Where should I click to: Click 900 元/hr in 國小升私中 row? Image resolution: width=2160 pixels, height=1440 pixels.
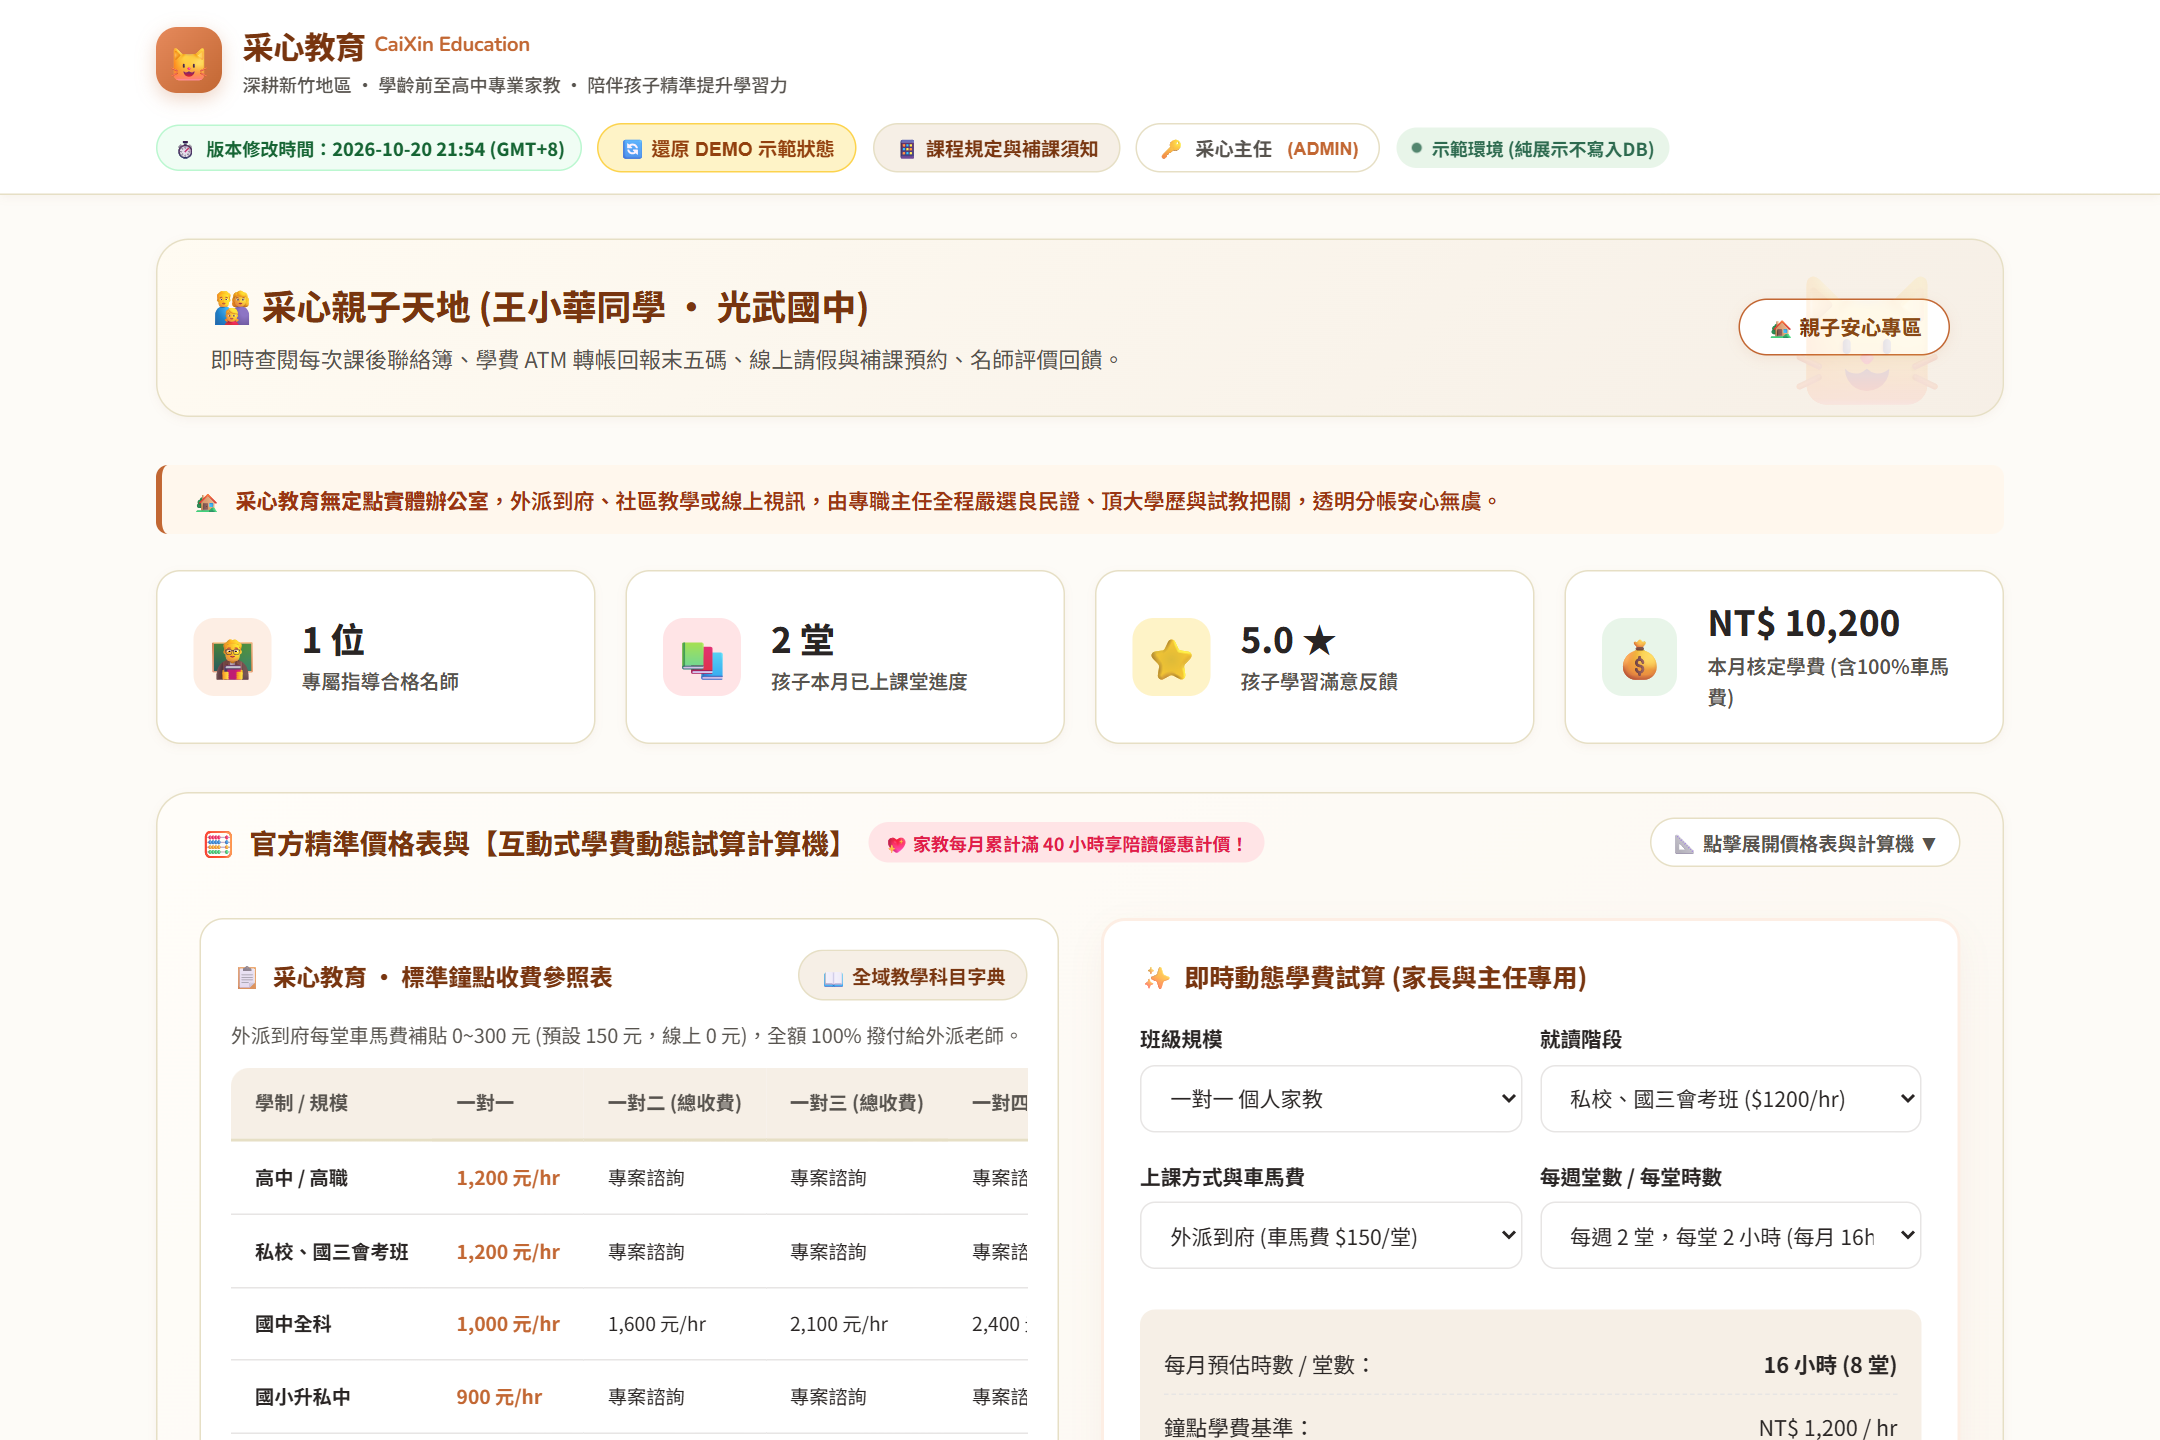(x=499, y=1397)
